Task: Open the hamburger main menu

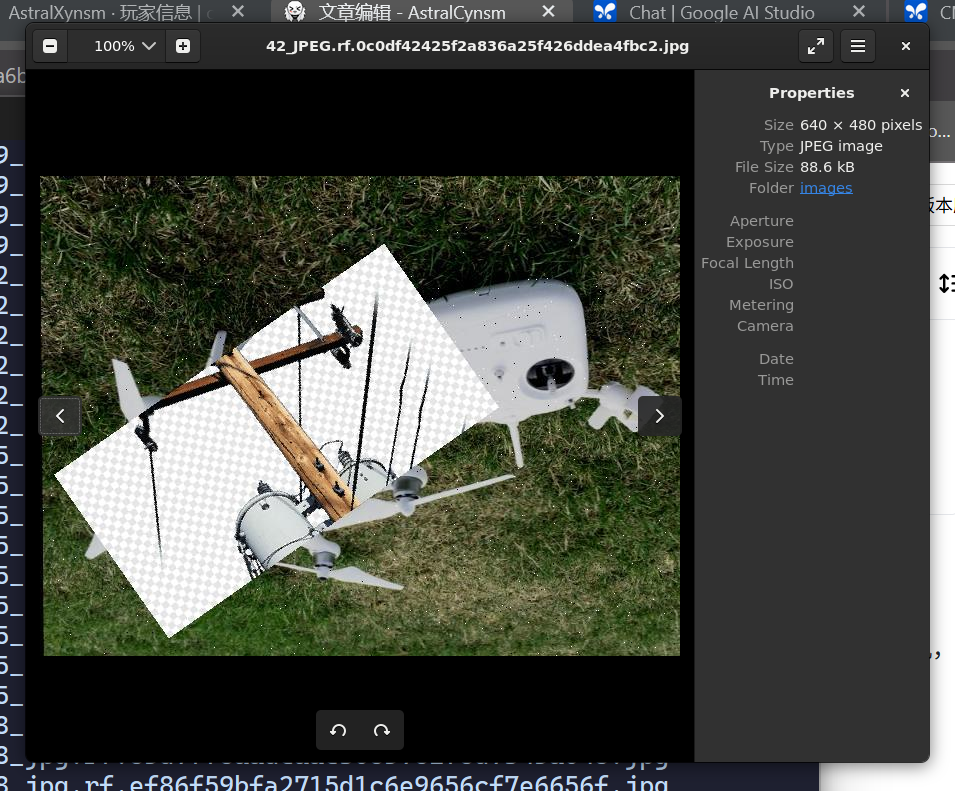Action: (x=857, y=47)
